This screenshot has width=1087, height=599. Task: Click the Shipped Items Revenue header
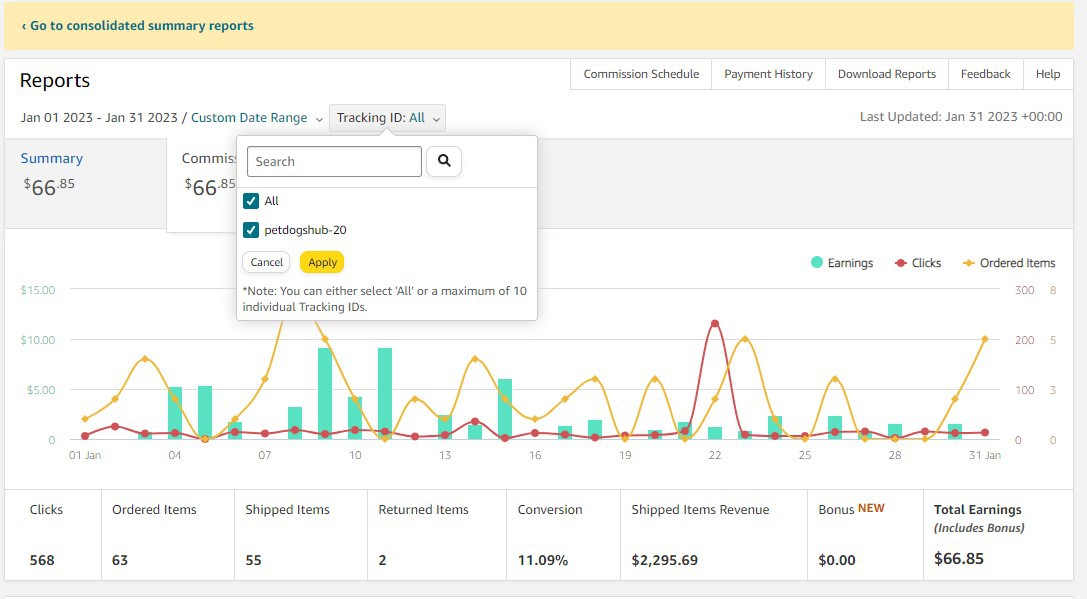700,510
